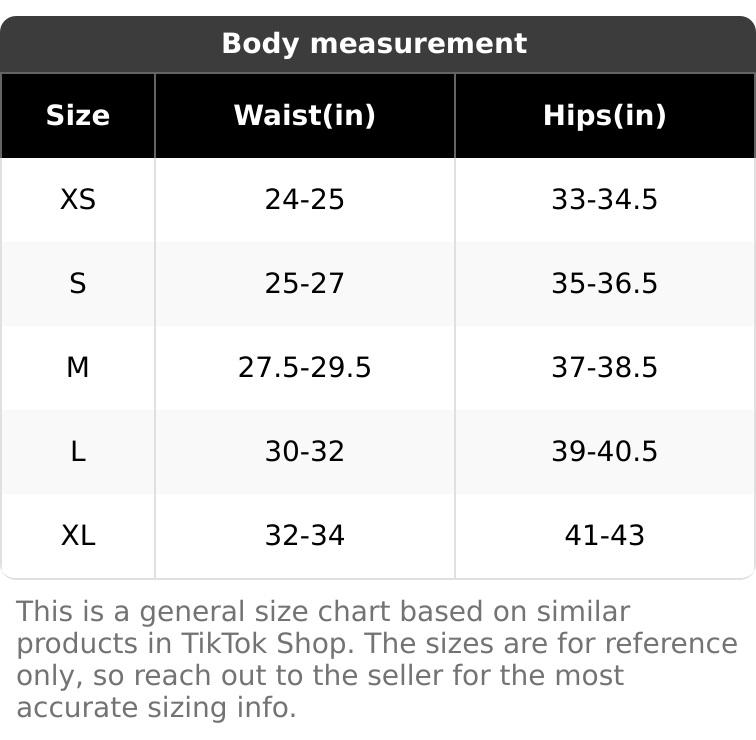Select the XS size cell
The width and height of the screenshot is (756, 740).
click(x=78, y=200)
